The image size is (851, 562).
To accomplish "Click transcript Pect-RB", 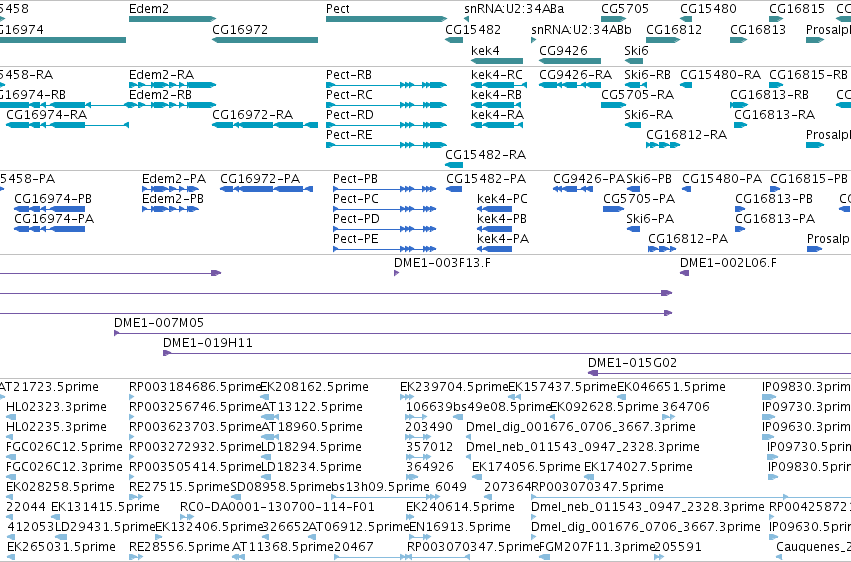I will click(x=386, y=85).
